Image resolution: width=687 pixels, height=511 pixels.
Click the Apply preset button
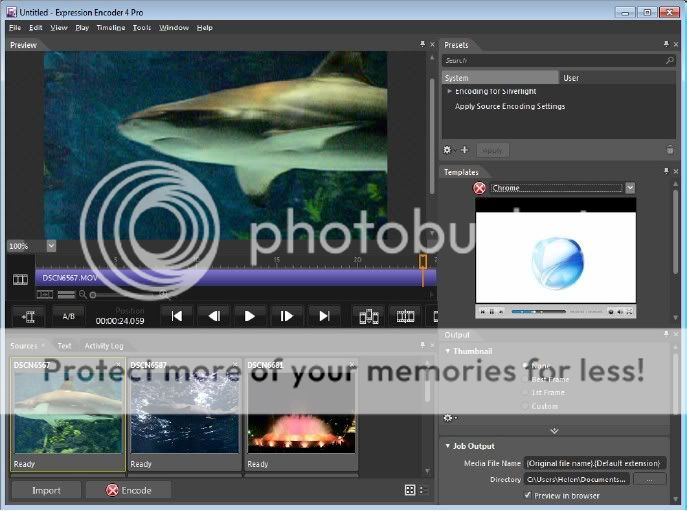[x=492, y=150]
